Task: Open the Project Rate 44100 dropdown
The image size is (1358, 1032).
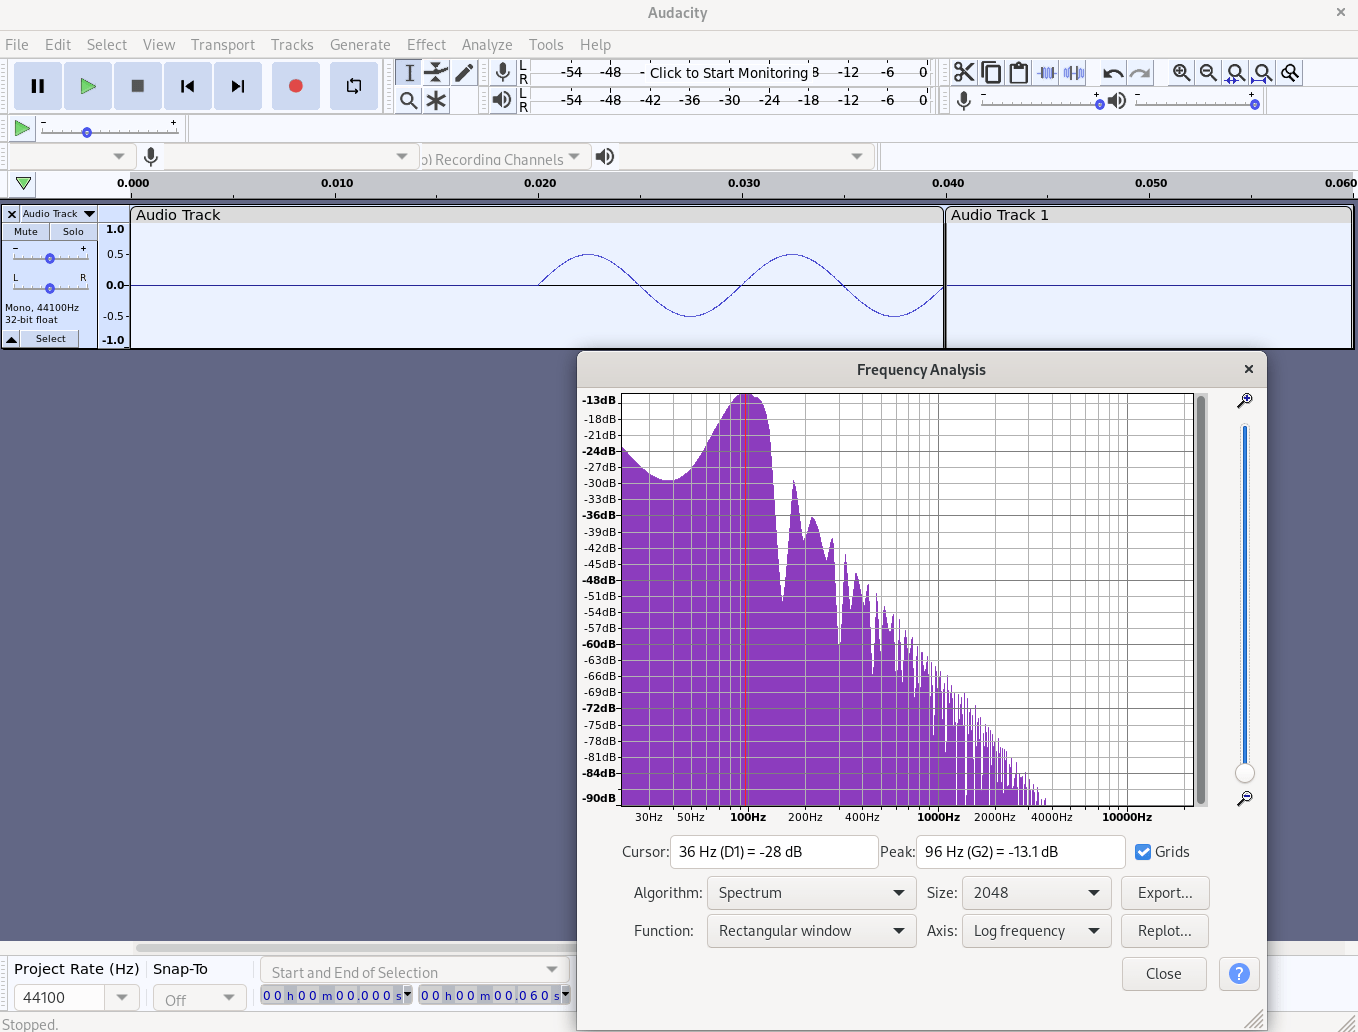Action: [121, 998]
